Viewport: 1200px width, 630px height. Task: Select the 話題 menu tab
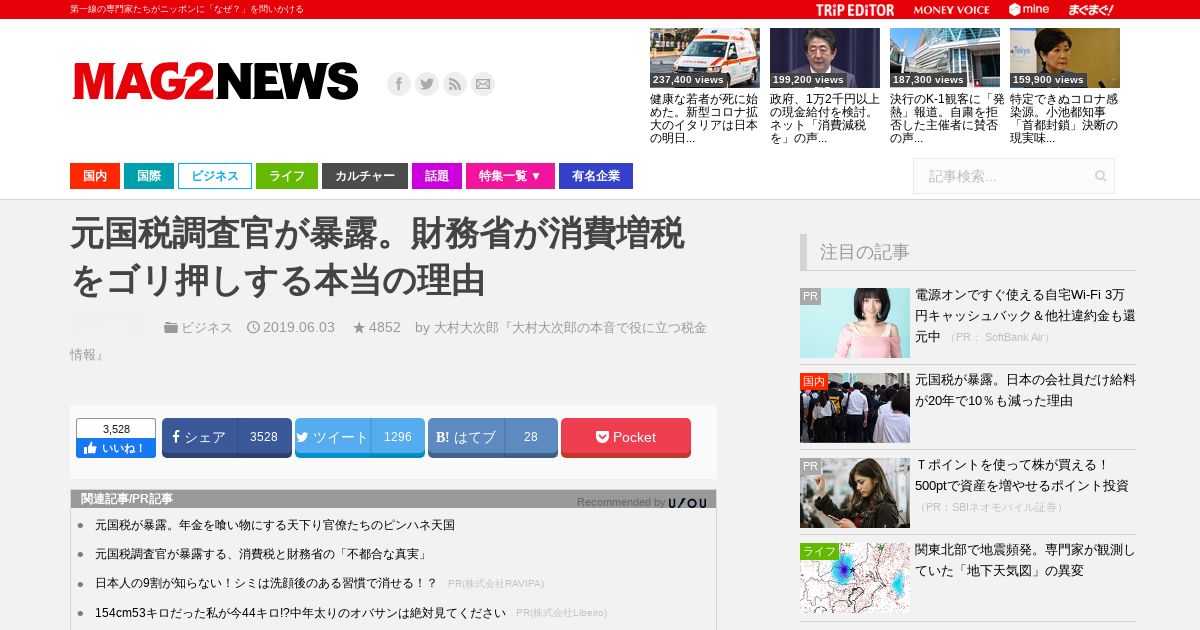click(437, 176)
